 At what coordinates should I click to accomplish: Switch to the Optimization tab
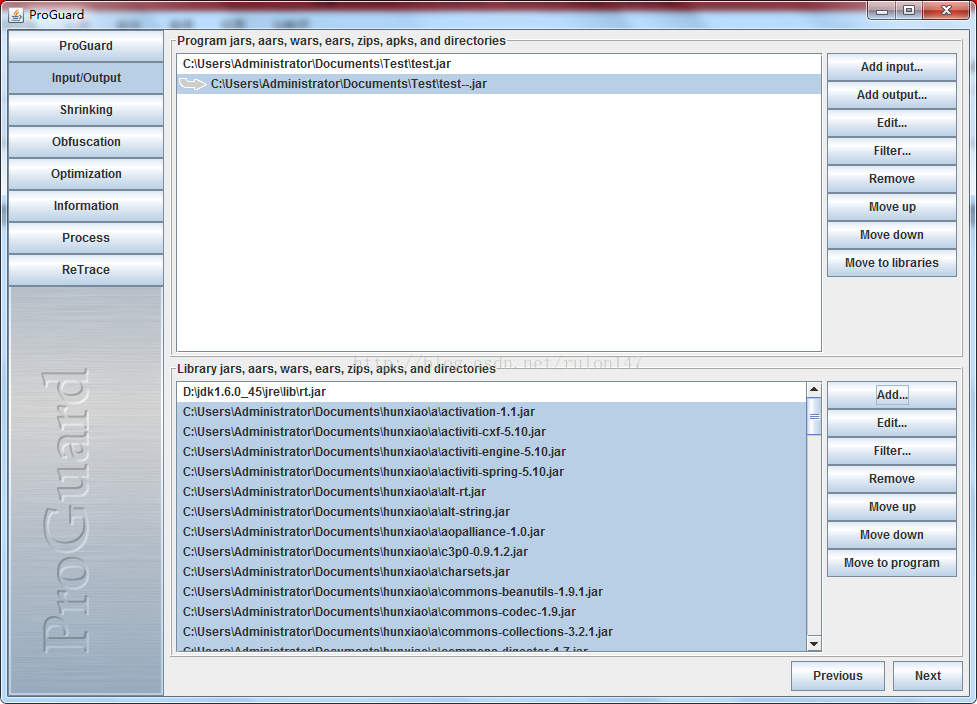click(86, 174)
